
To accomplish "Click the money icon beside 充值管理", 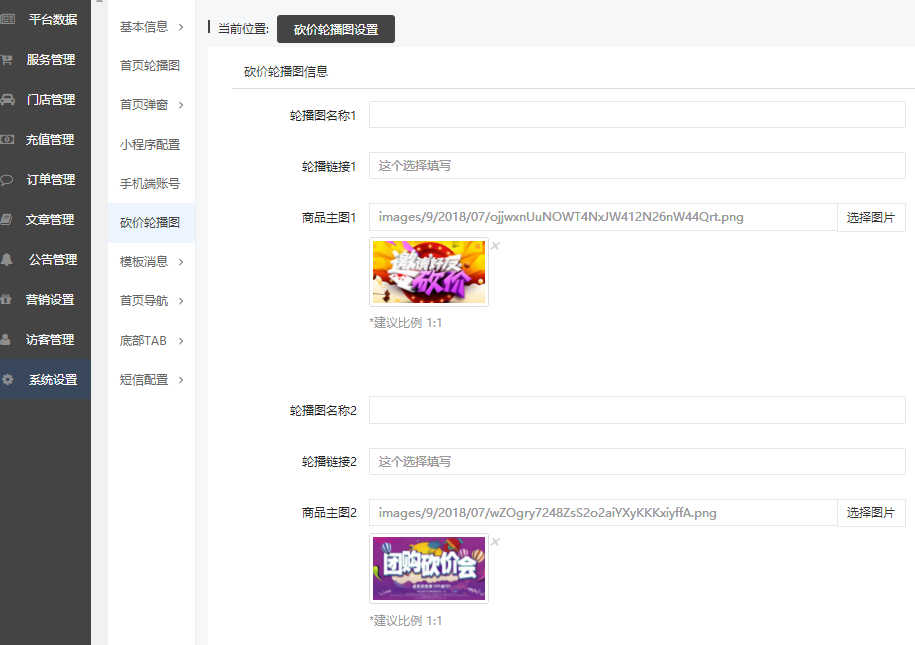I will (x=7, y=140).
